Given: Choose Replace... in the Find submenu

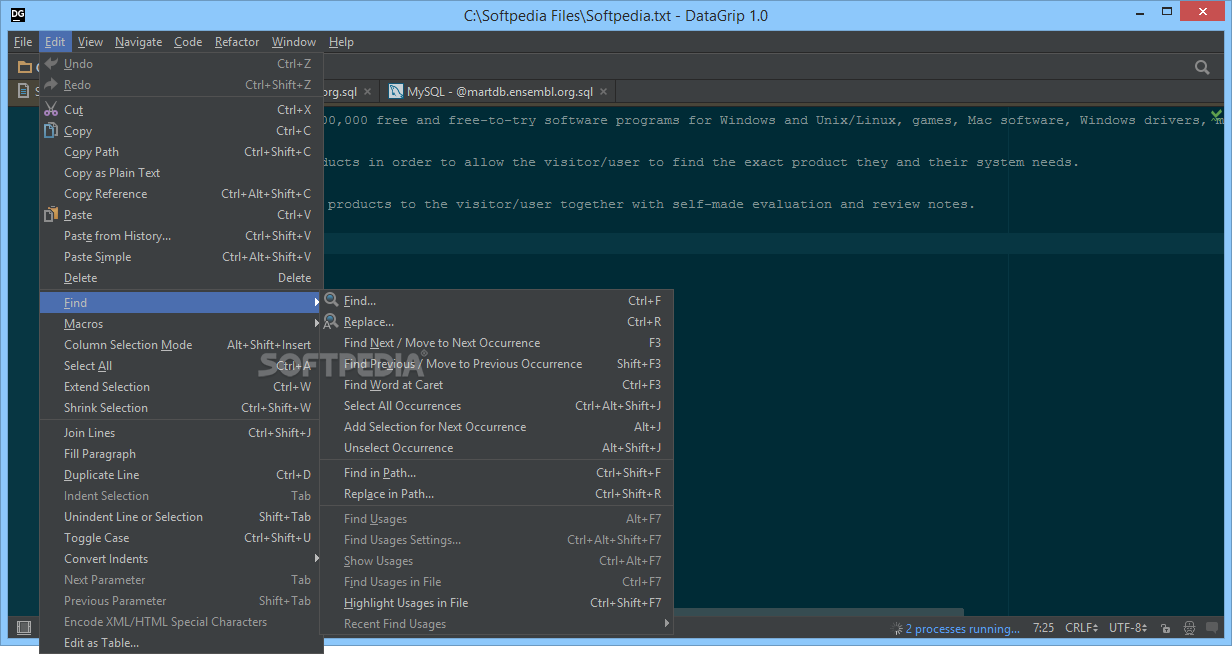Looking at the screenshot, I should (x=497, y=321).
